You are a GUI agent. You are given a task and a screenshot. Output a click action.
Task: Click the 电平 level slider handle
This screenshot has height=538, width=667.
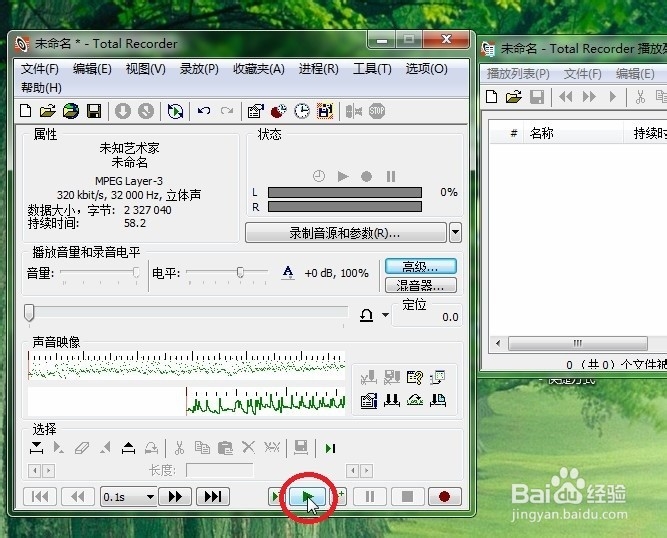tap(240, 272)
